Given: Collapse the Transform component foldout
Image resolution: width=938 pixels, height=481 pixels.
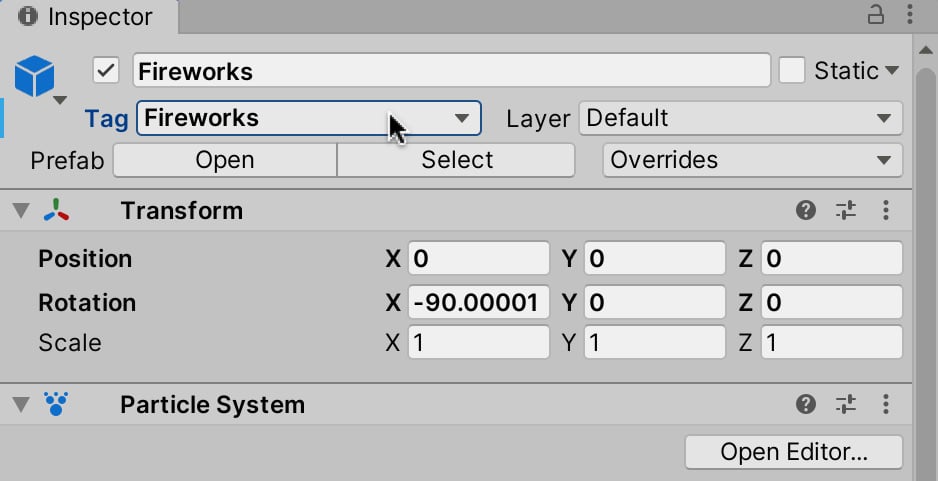Looking at the screenshot, I should [21, 211].
